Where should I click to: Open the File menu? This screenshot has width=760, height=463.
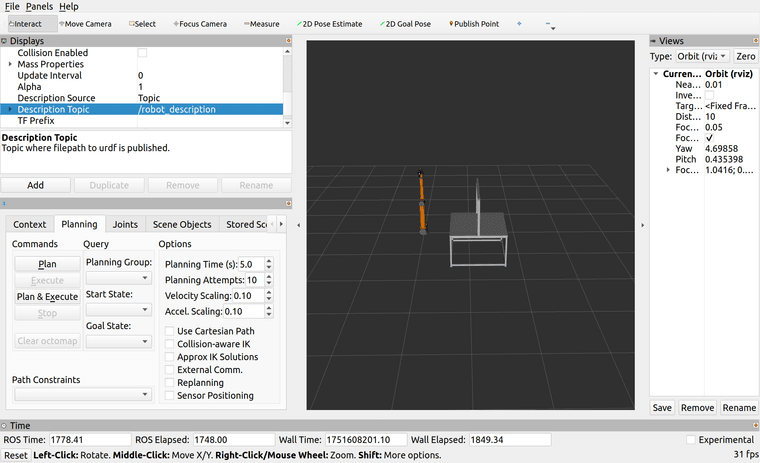pos(12,6)
